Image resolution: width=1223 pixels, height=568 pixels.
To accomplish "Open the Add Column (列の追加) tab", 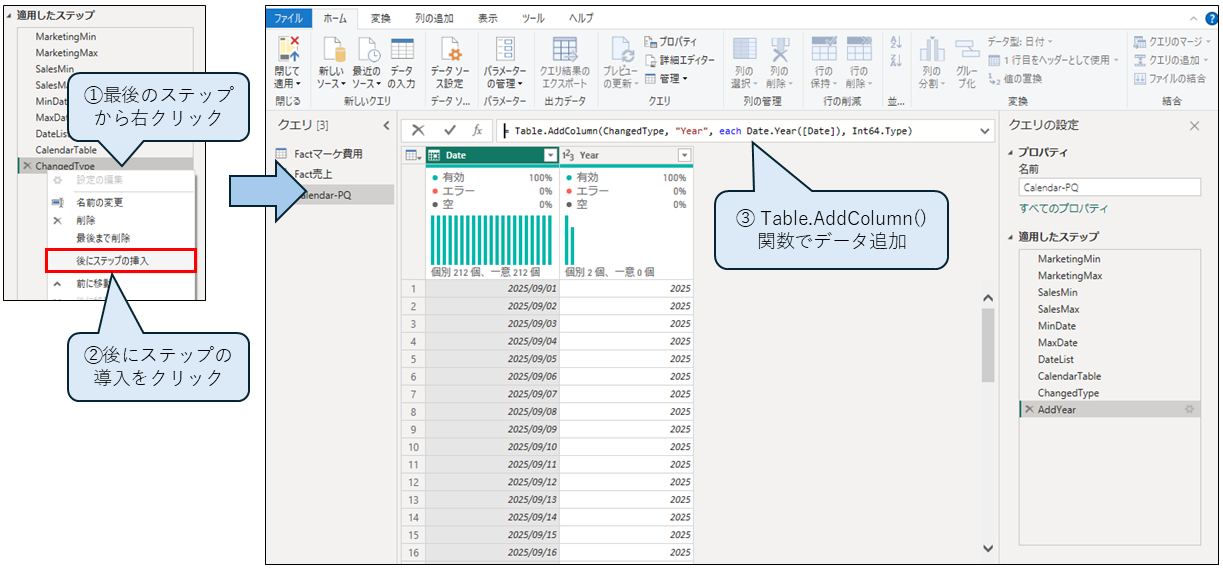I will [433, 18].
